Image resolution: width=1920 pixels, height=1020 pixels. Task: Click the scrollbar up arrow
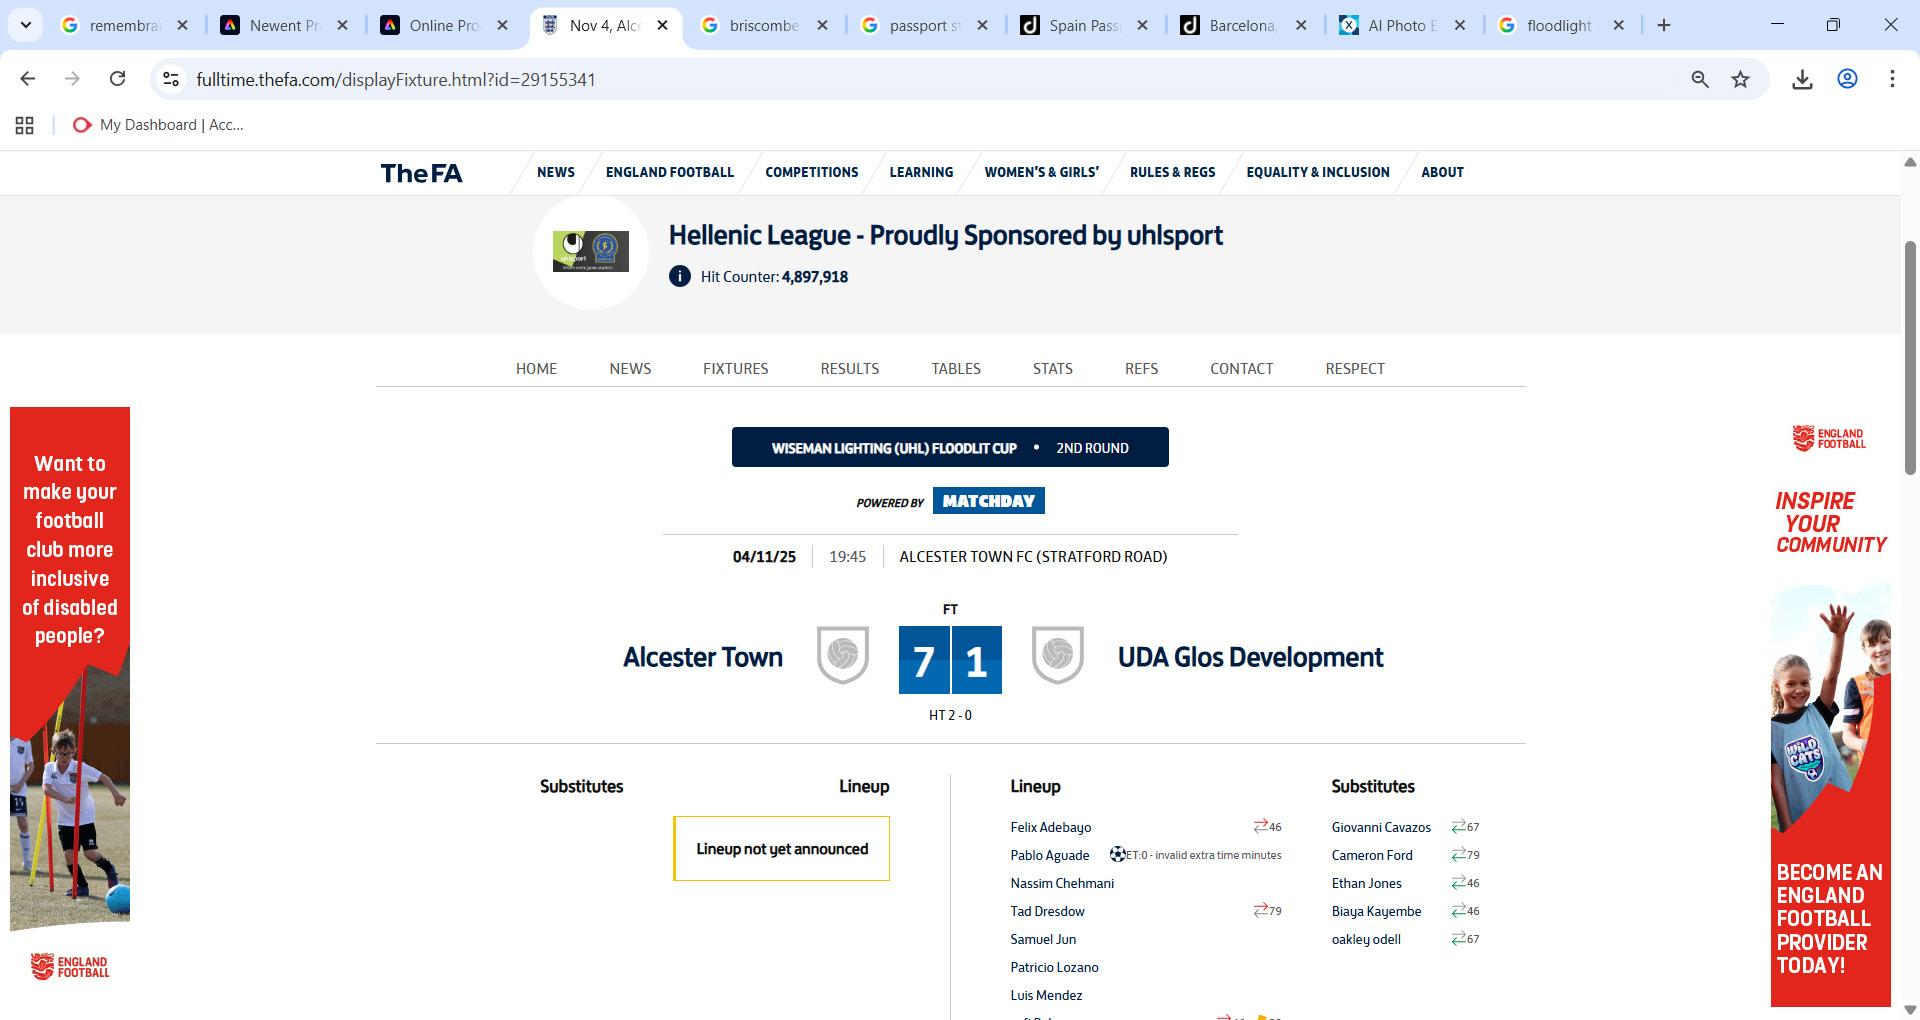click(1910, 161)
